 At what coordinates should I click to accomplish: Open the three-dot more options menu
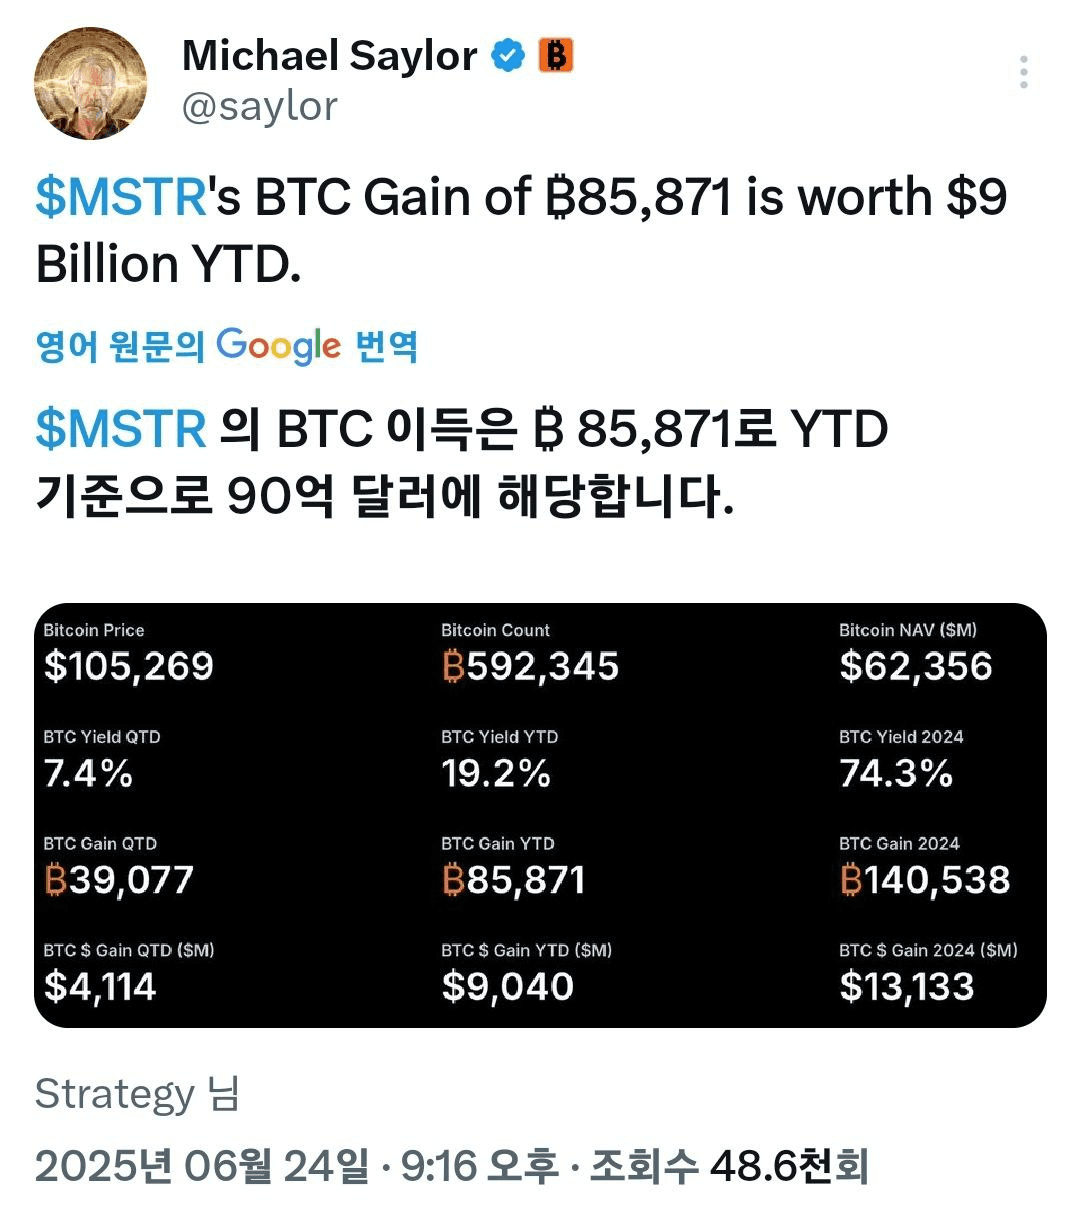point(1023,73)
